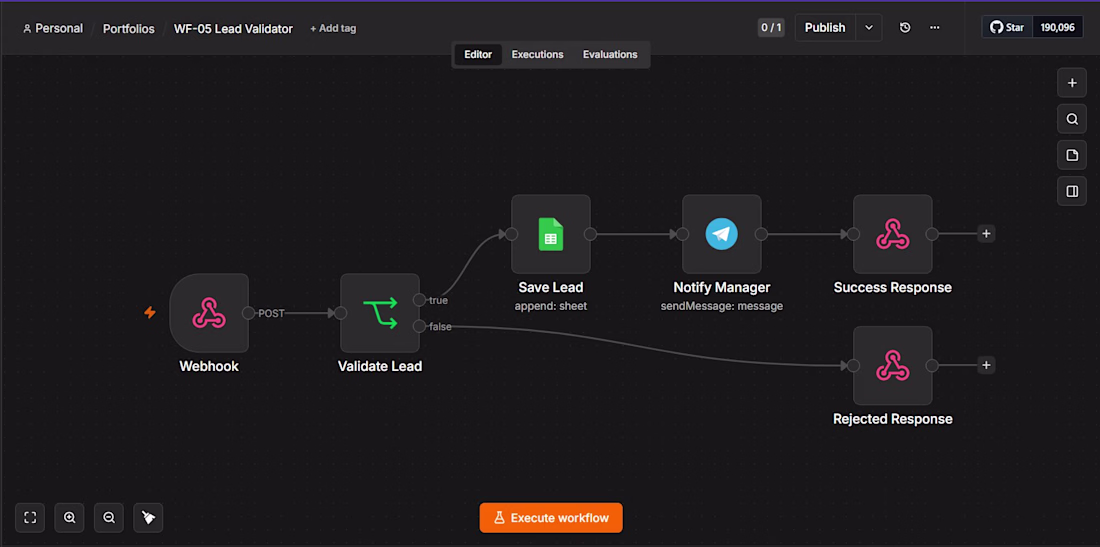Add node after Rejected Response
Viewport: 1100px width, 547px height.
point(986,365)
